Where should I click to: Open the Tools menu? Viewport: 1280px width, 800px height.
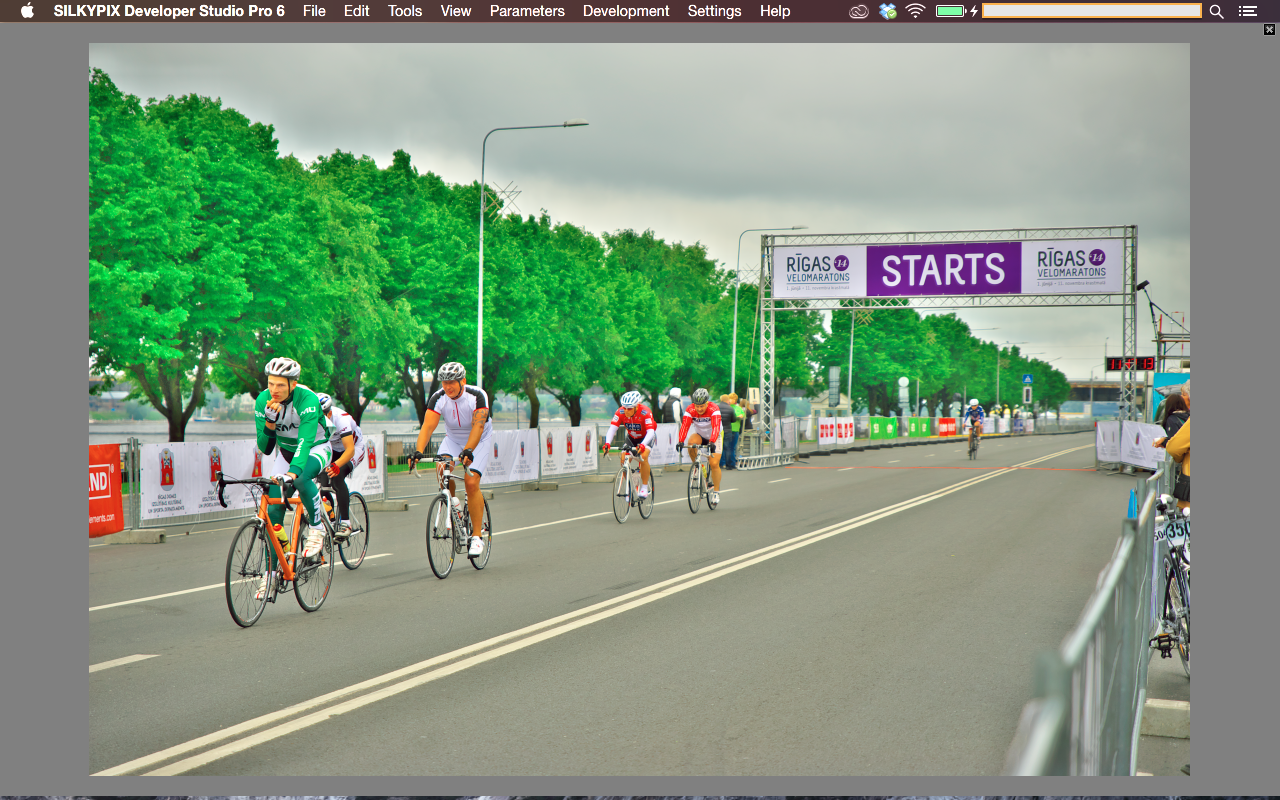[x=405, y=11]
